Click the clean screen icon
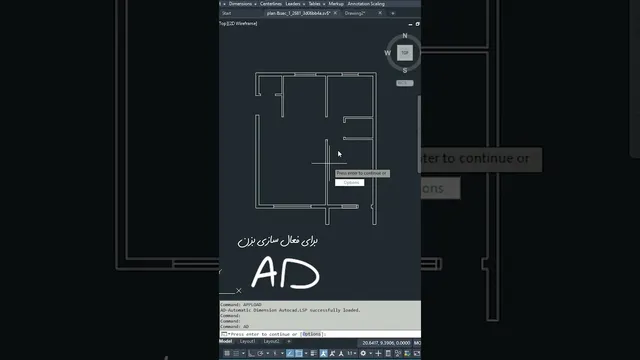Image resolution: width=640 pixels, height=360 pixels. [417, 353]
